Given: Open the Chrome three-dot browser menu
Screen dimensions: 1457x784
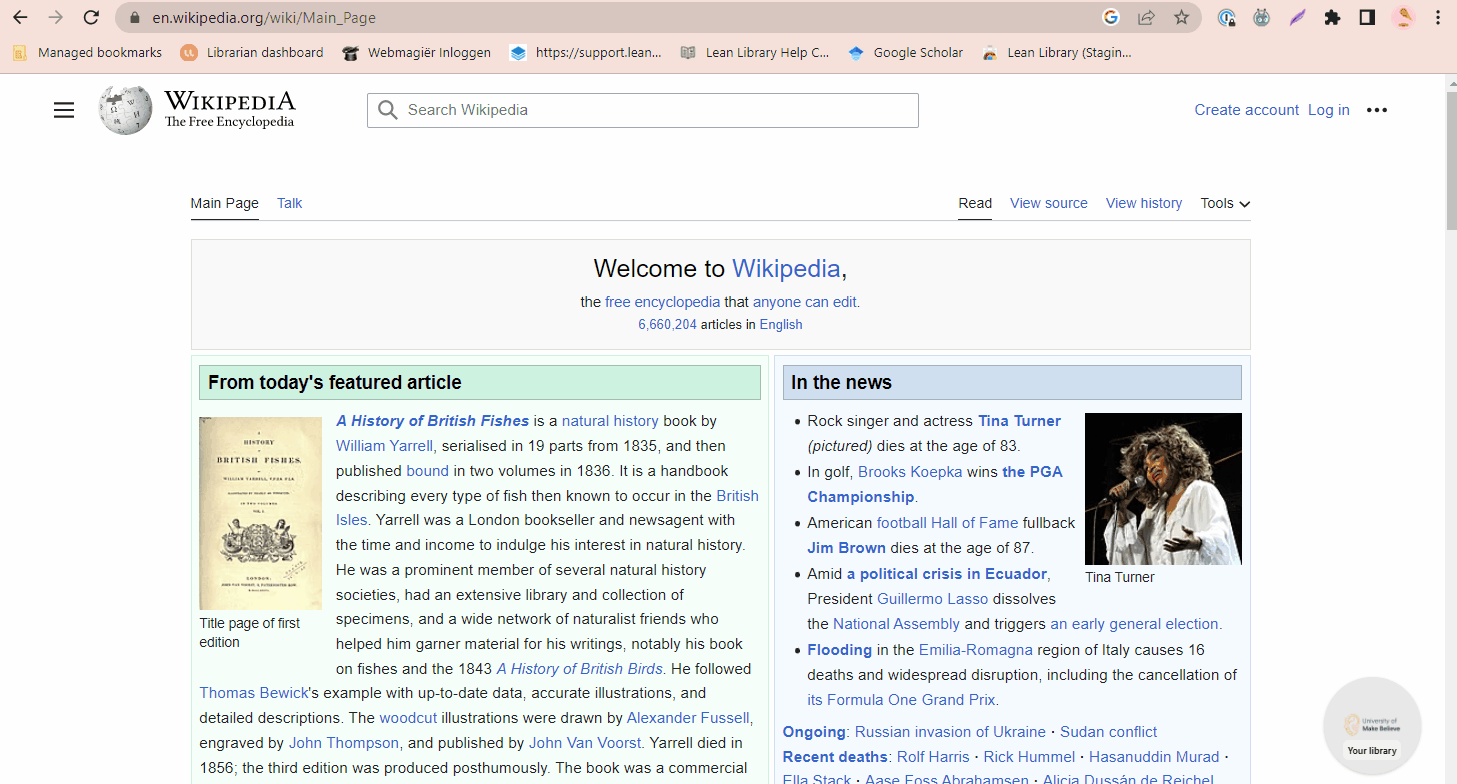Looking at the screenshot, I should 1438,17.
